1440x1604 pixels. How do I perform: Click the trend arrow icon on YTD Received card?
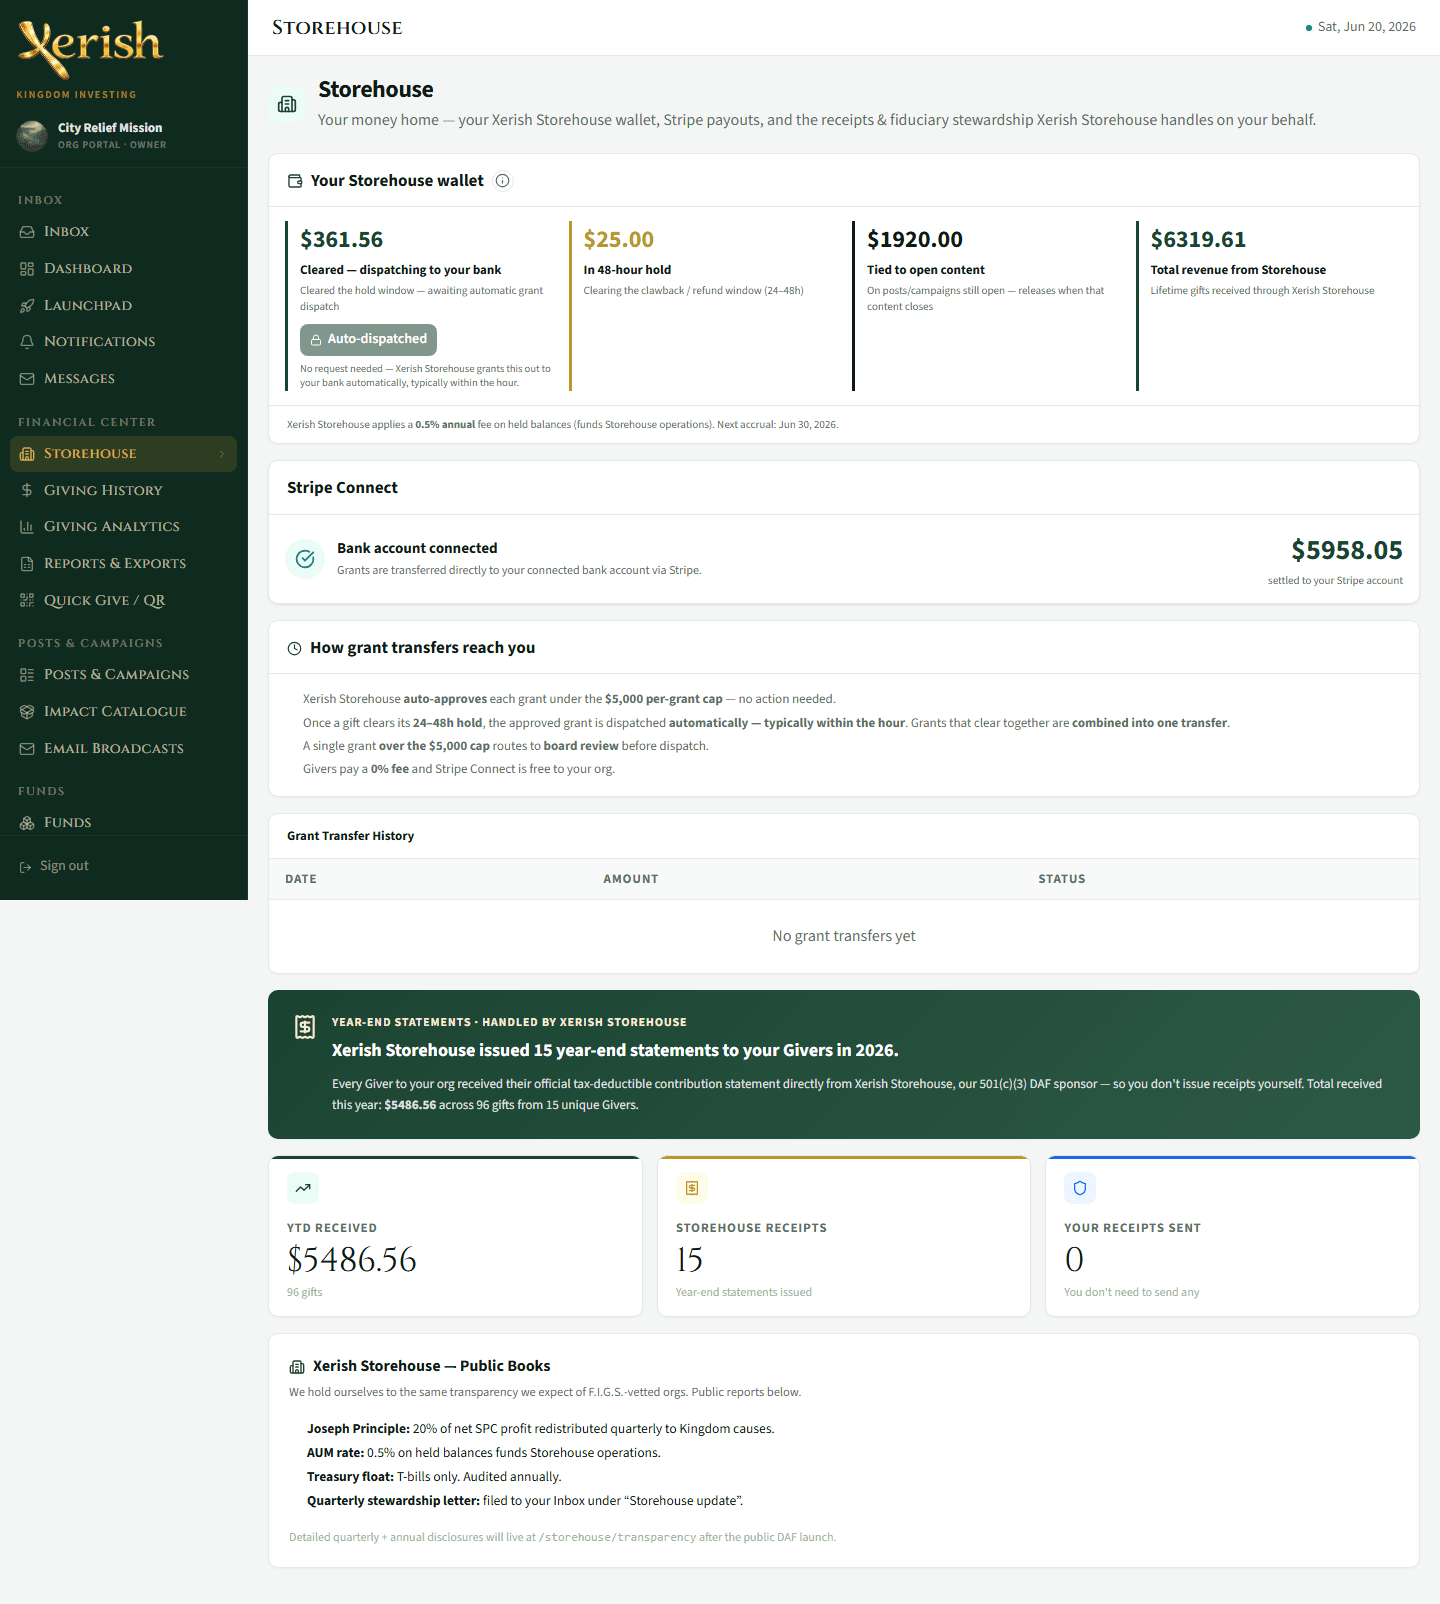(x=303, y=1188)
